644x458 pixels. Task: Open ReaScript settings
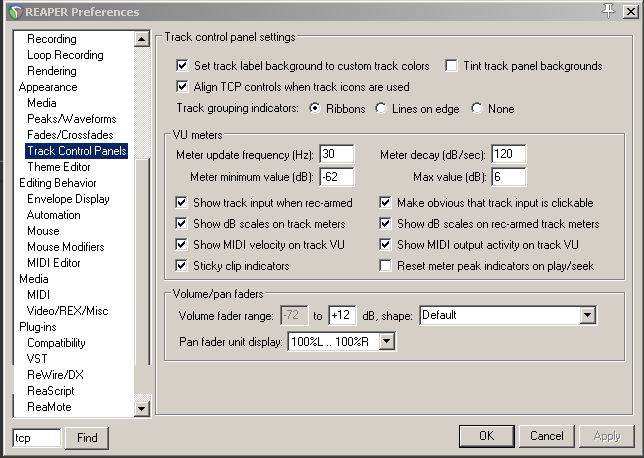tap(51, 391)
